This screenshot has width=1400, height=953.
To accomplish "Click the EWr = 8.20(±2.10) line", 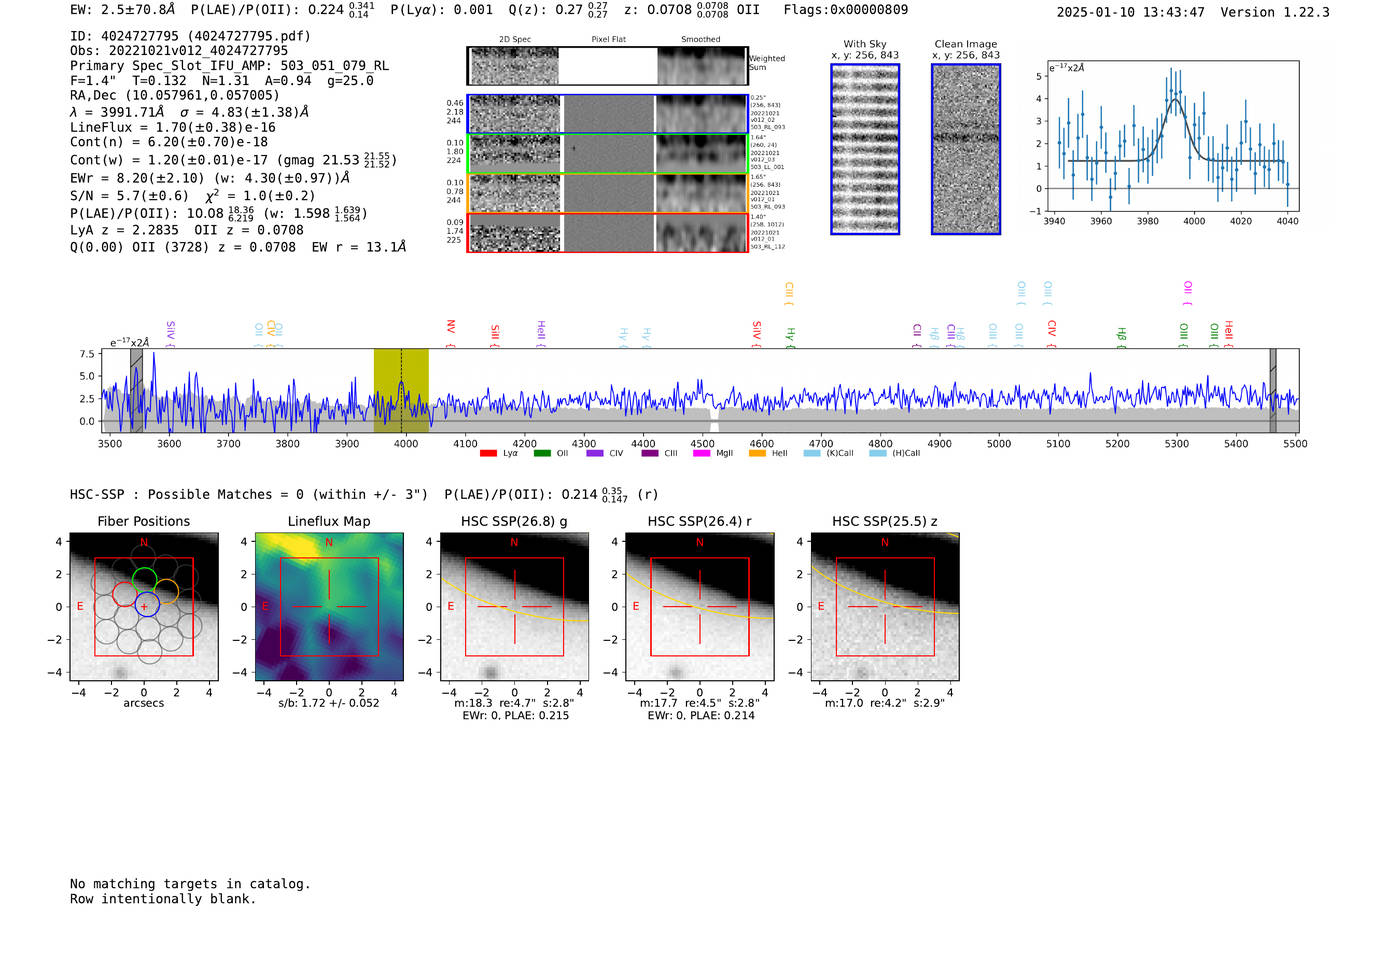I will (x=210, y=178).
